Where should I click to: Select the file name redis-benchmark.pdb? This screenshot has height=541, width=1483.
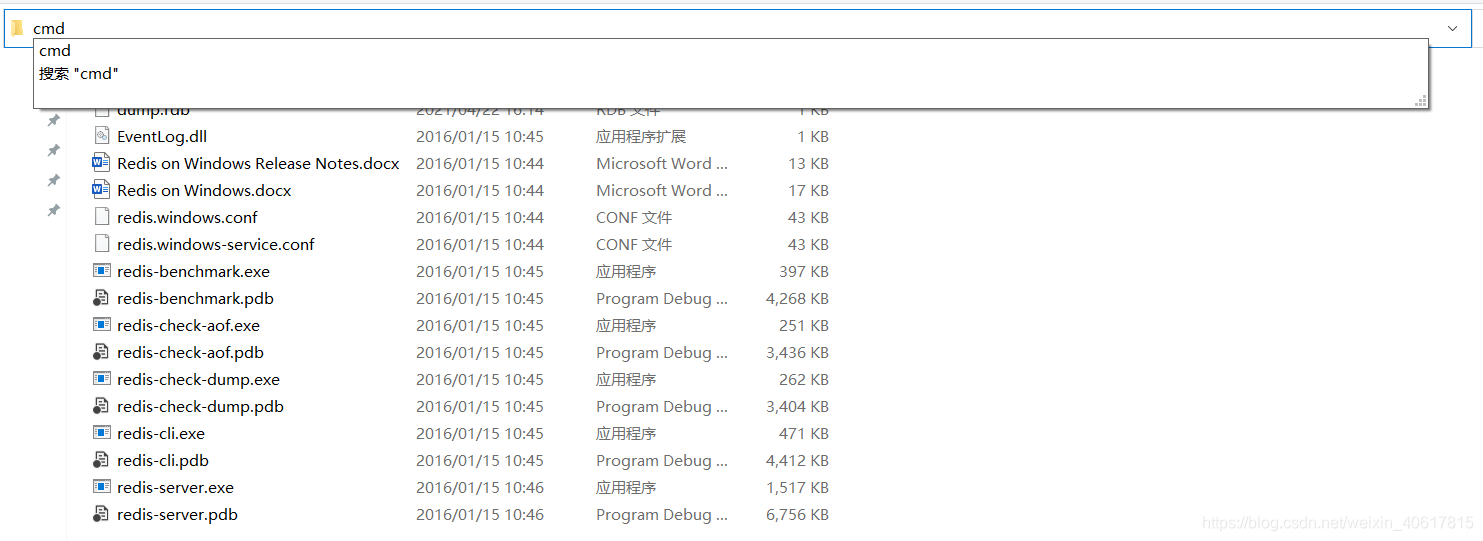pos(195,298)
